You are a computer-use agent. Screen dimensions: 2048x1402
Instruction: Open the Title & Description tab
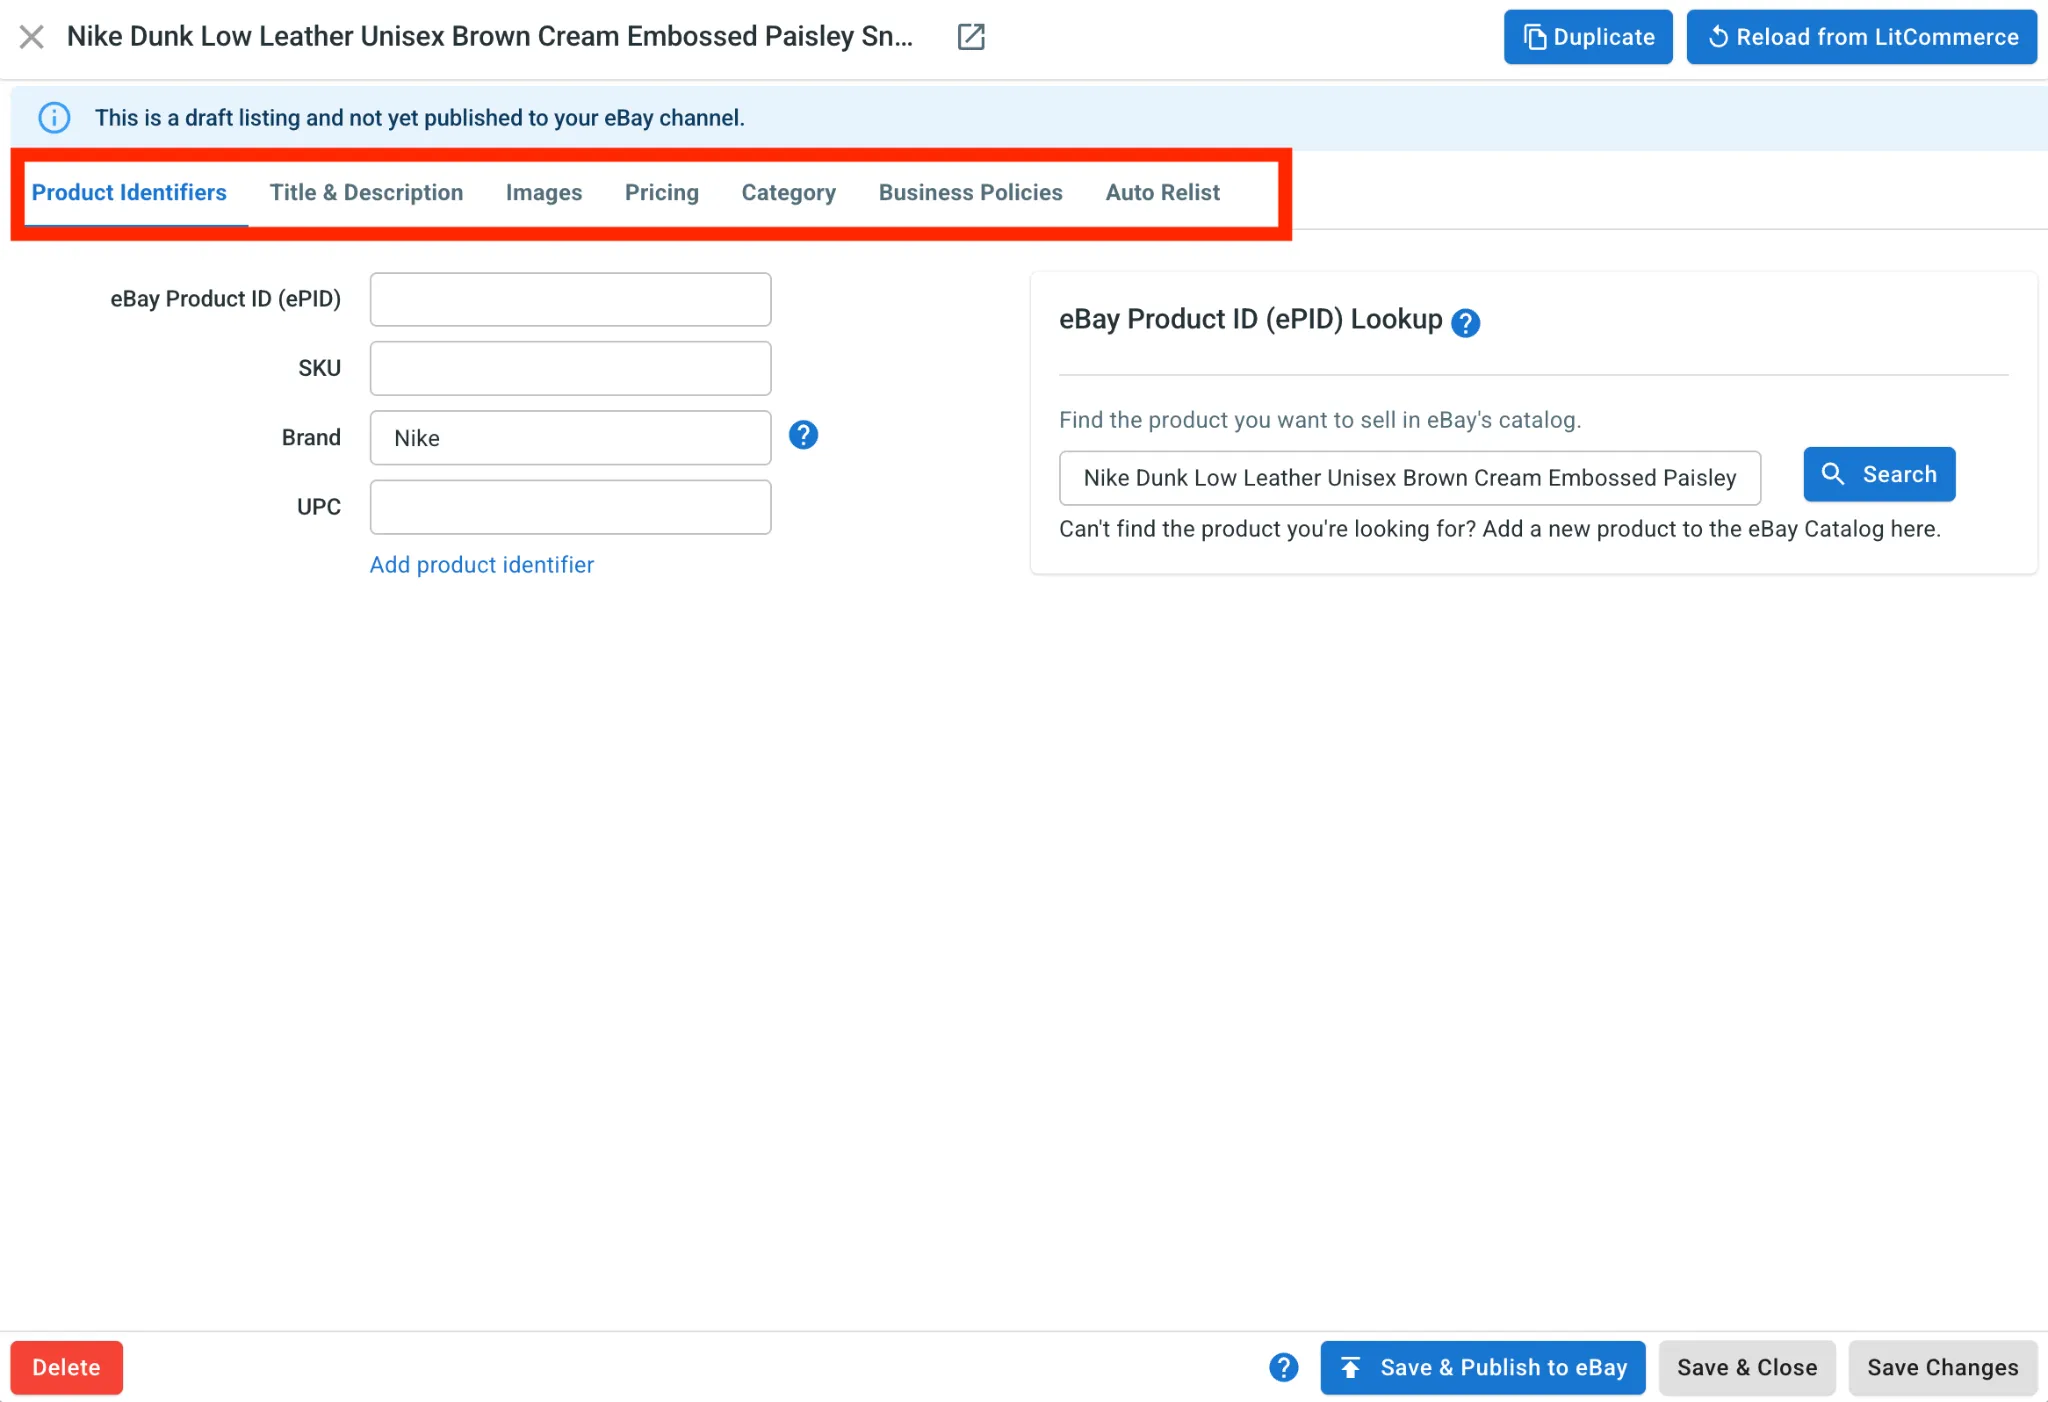366,192
